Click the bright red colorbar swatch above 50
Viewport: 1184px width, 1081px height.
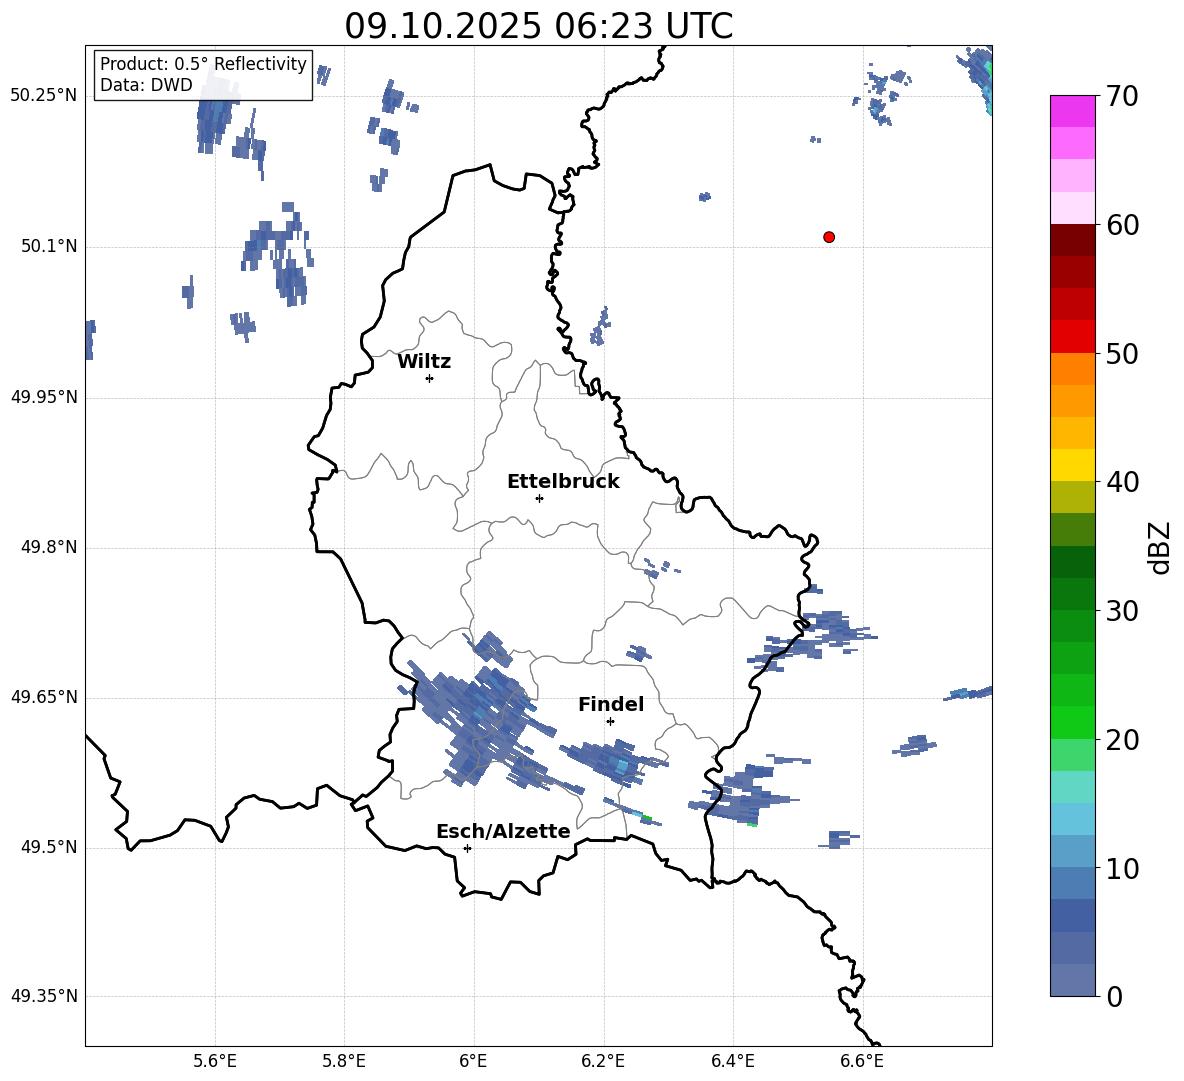point(1073,336)
